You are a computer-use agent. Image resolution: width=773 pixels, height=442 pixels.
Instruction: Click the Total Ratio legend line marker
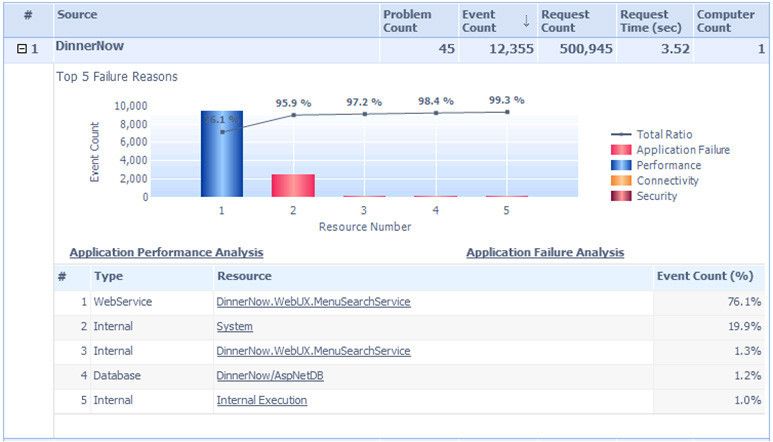pyautogui.click(x=621, y=134)
